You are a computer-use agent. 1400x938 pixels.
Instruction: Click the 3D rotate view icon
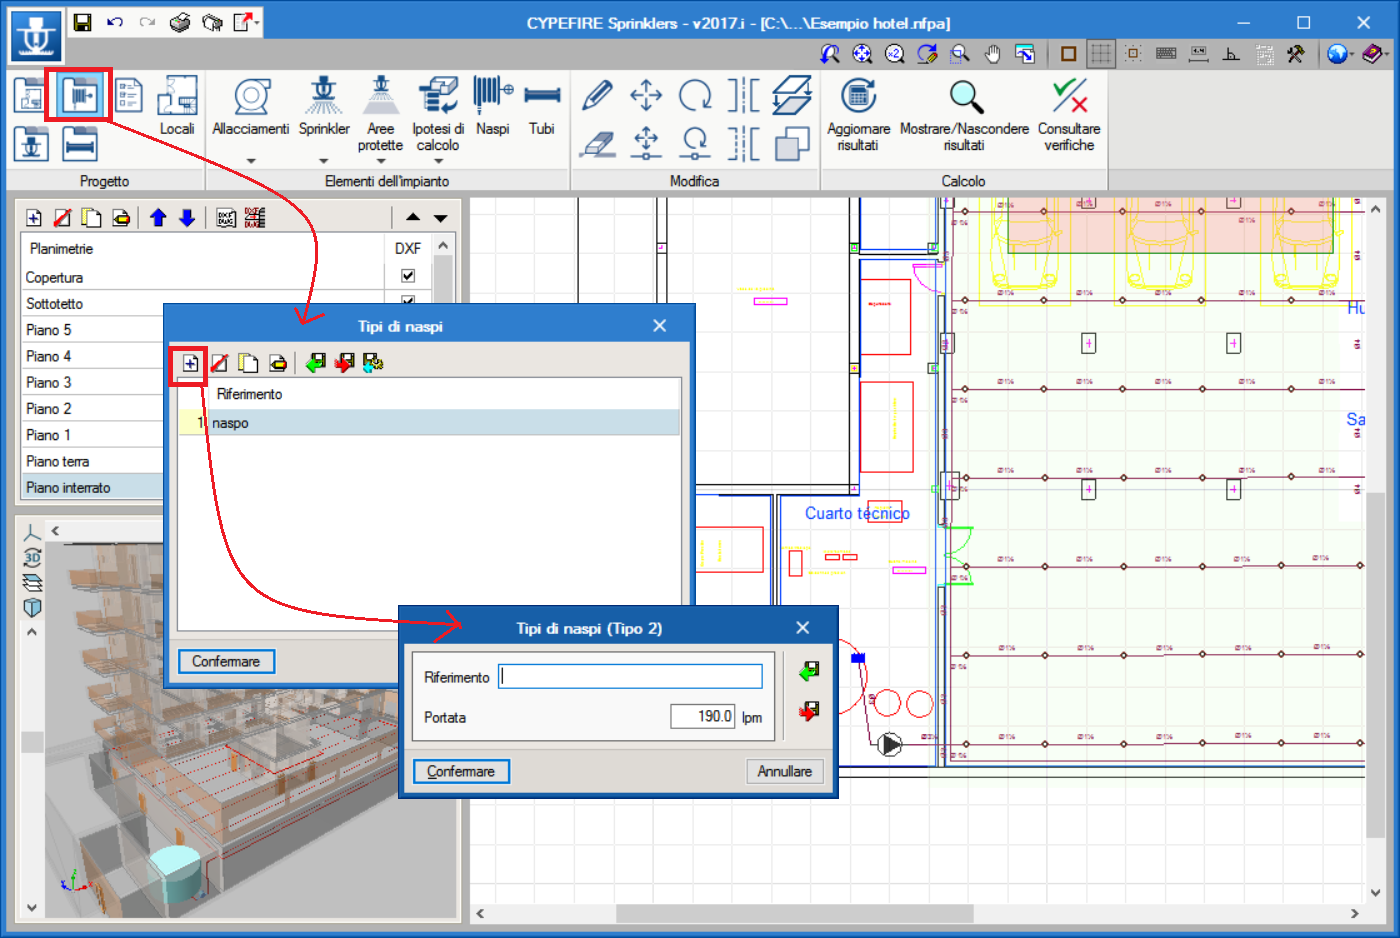tap(32, 558)
